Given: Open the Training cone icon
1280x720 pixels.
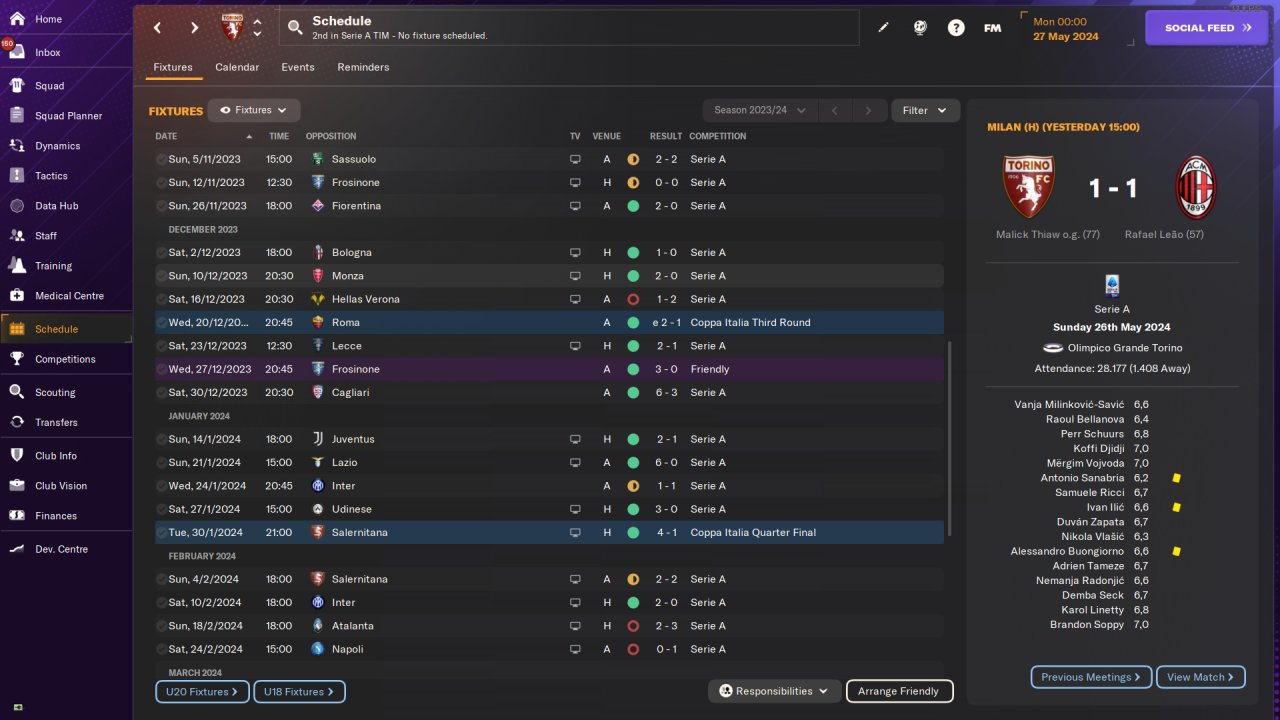Looking at the screenshot, I should 17,266.
